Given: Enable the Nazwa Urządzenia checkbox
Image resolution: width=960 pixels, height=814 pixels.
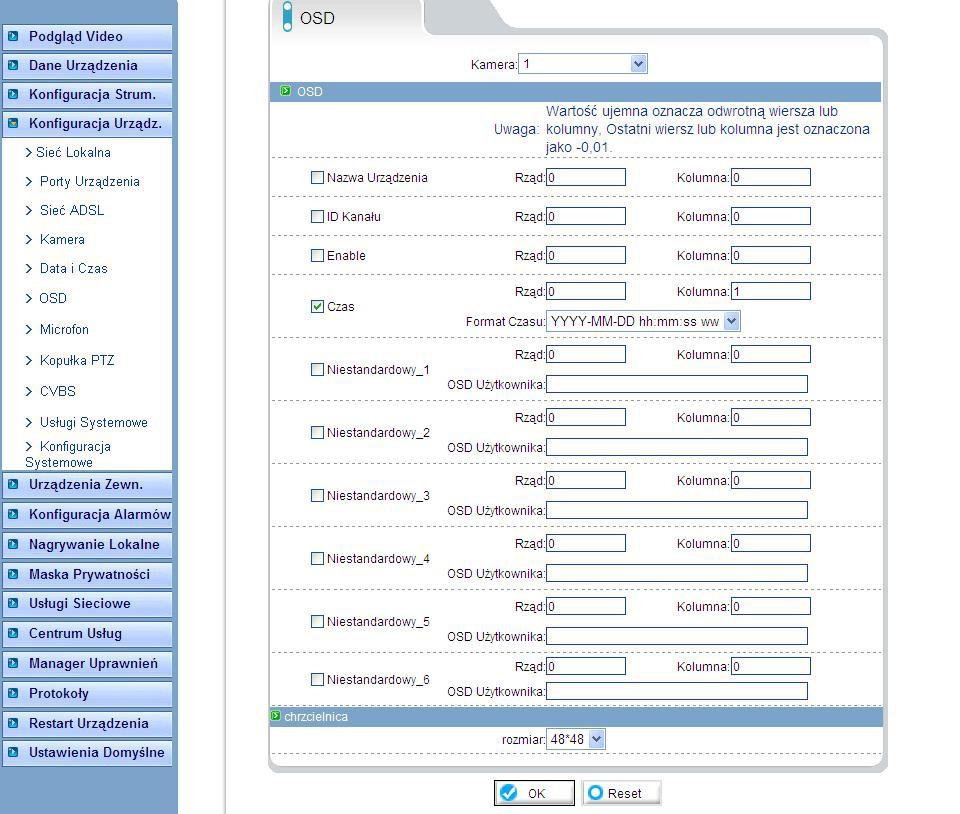Looking at the screenshot, I should pos(317,177).
